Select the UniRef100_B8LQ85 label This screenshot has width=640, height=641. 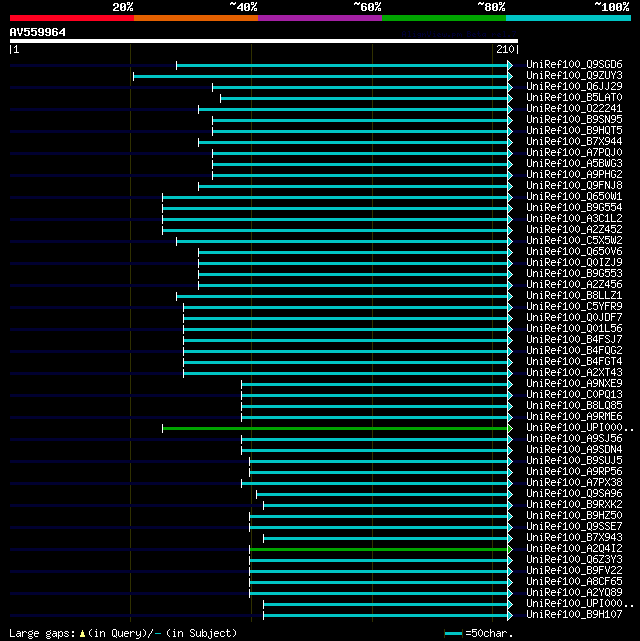pyautogui.click(x=574, y=406)
